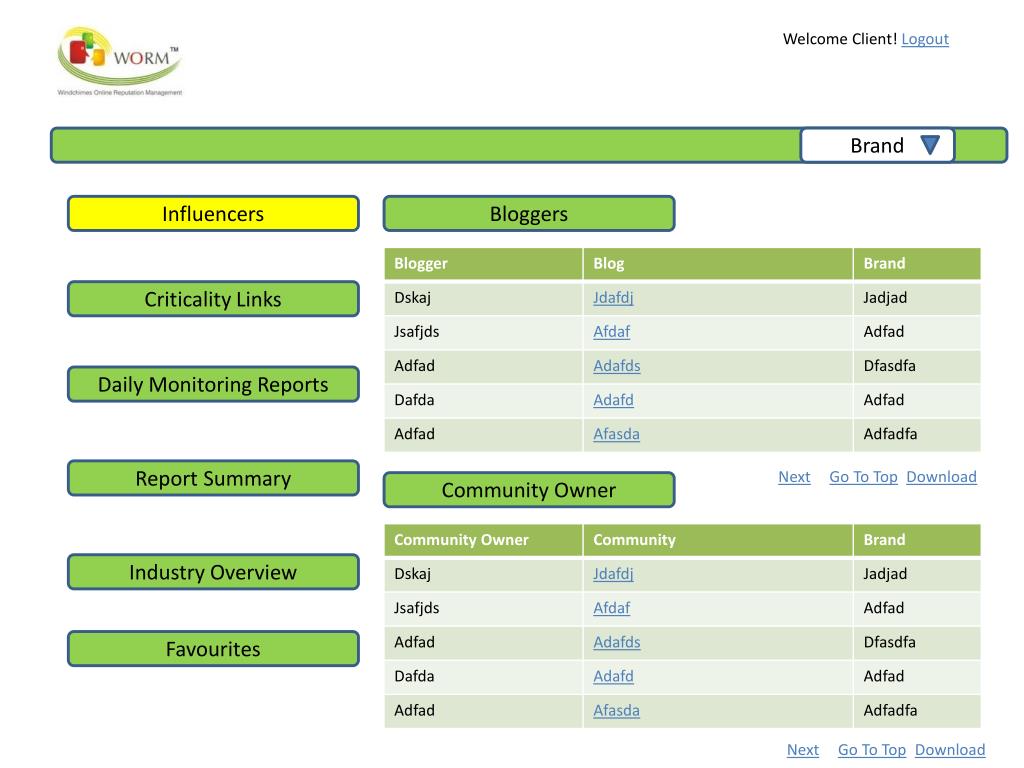Open Jdafdj blog link in Bloggers table
The image size is (1024, 768).
[x=613, y=298]
